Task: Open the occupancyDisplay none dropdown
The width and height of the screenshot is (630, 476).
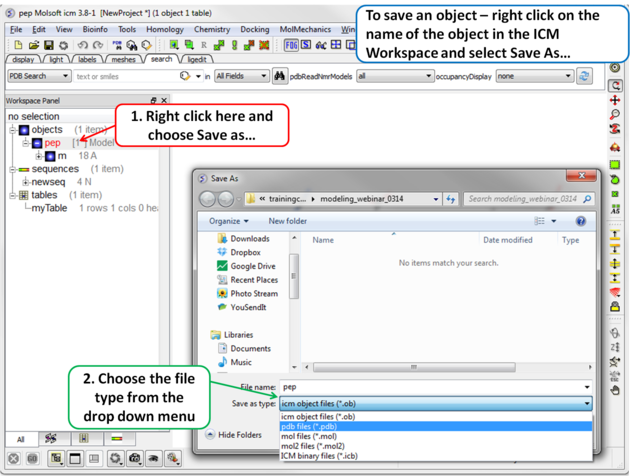Action: pyautogui.click(x=533, y=76)
